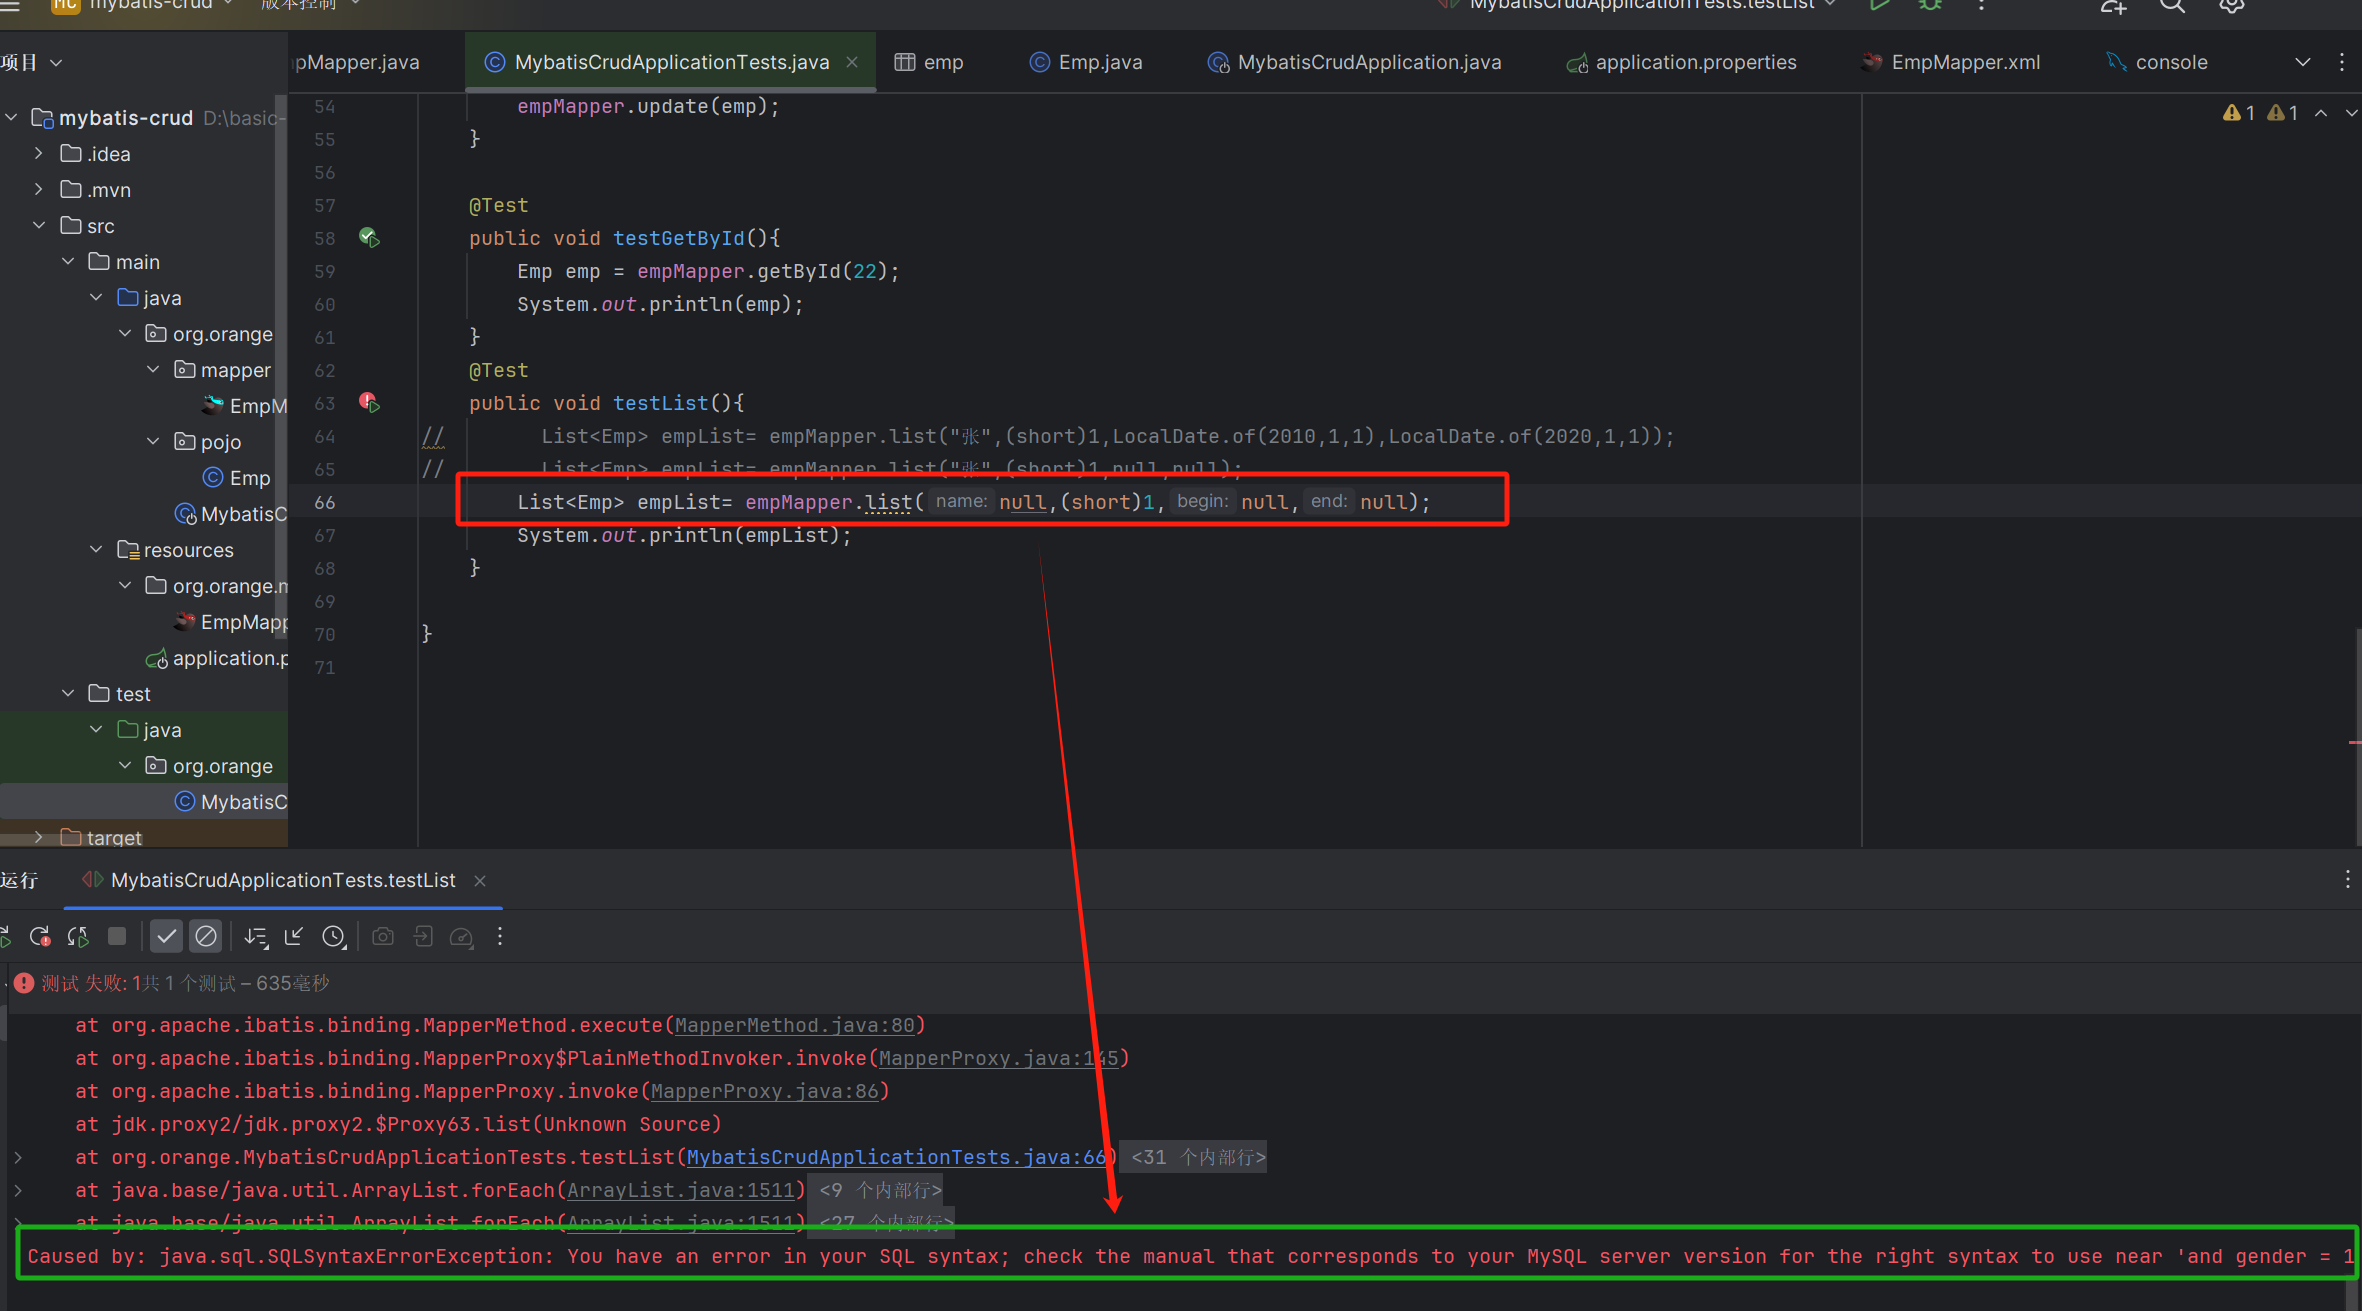Open MapperMethod.java:80 stack trace link

click(795, 1025)
